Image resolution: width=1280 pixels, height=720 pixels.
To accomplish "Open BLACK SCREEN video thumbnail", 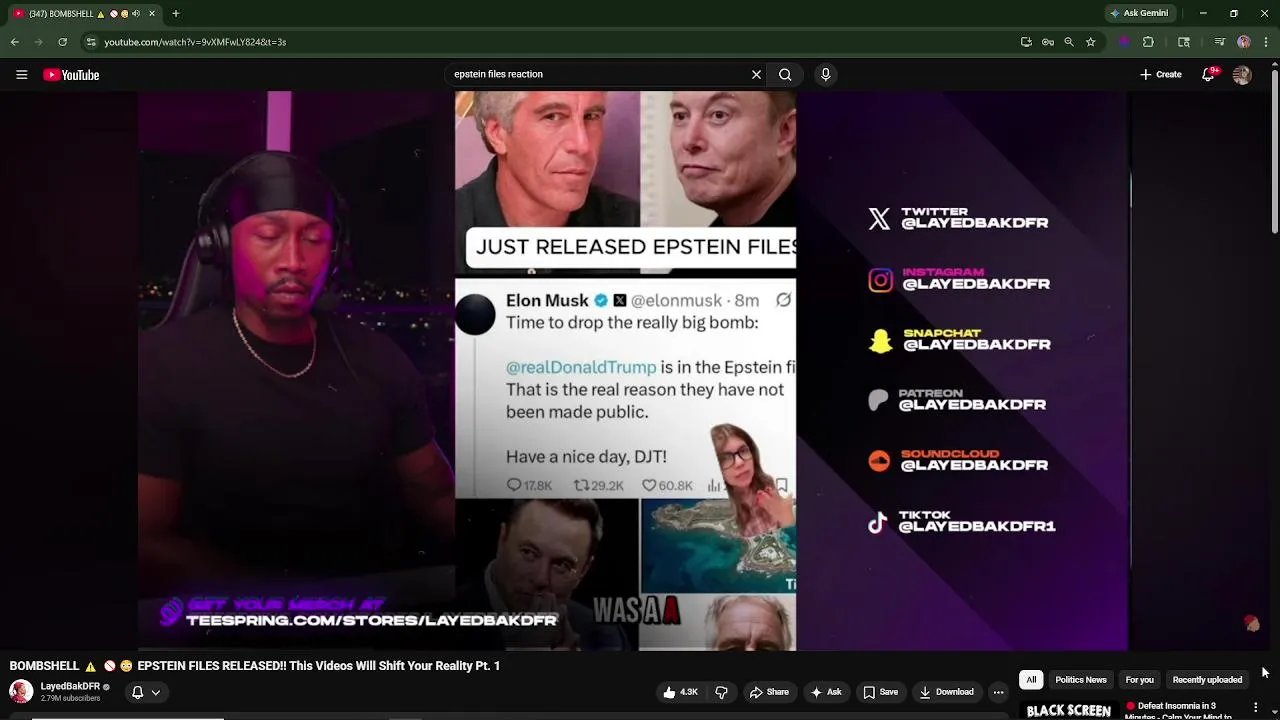I will pyautogui.click(x=1068, y=711).
